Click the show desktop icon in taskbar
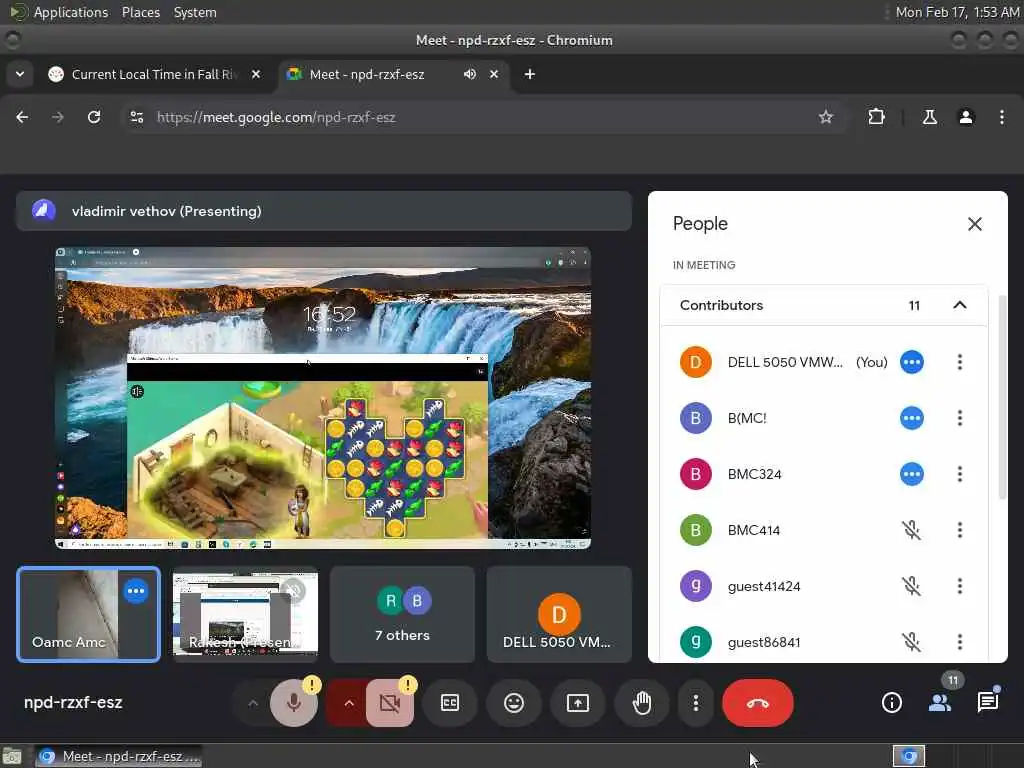 point(12,756)
